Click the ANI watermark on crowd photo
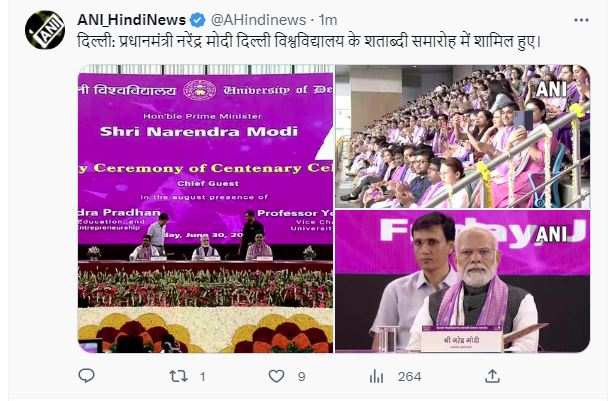The width and height of the screenshot is (614, 401). tap(551, 89)
